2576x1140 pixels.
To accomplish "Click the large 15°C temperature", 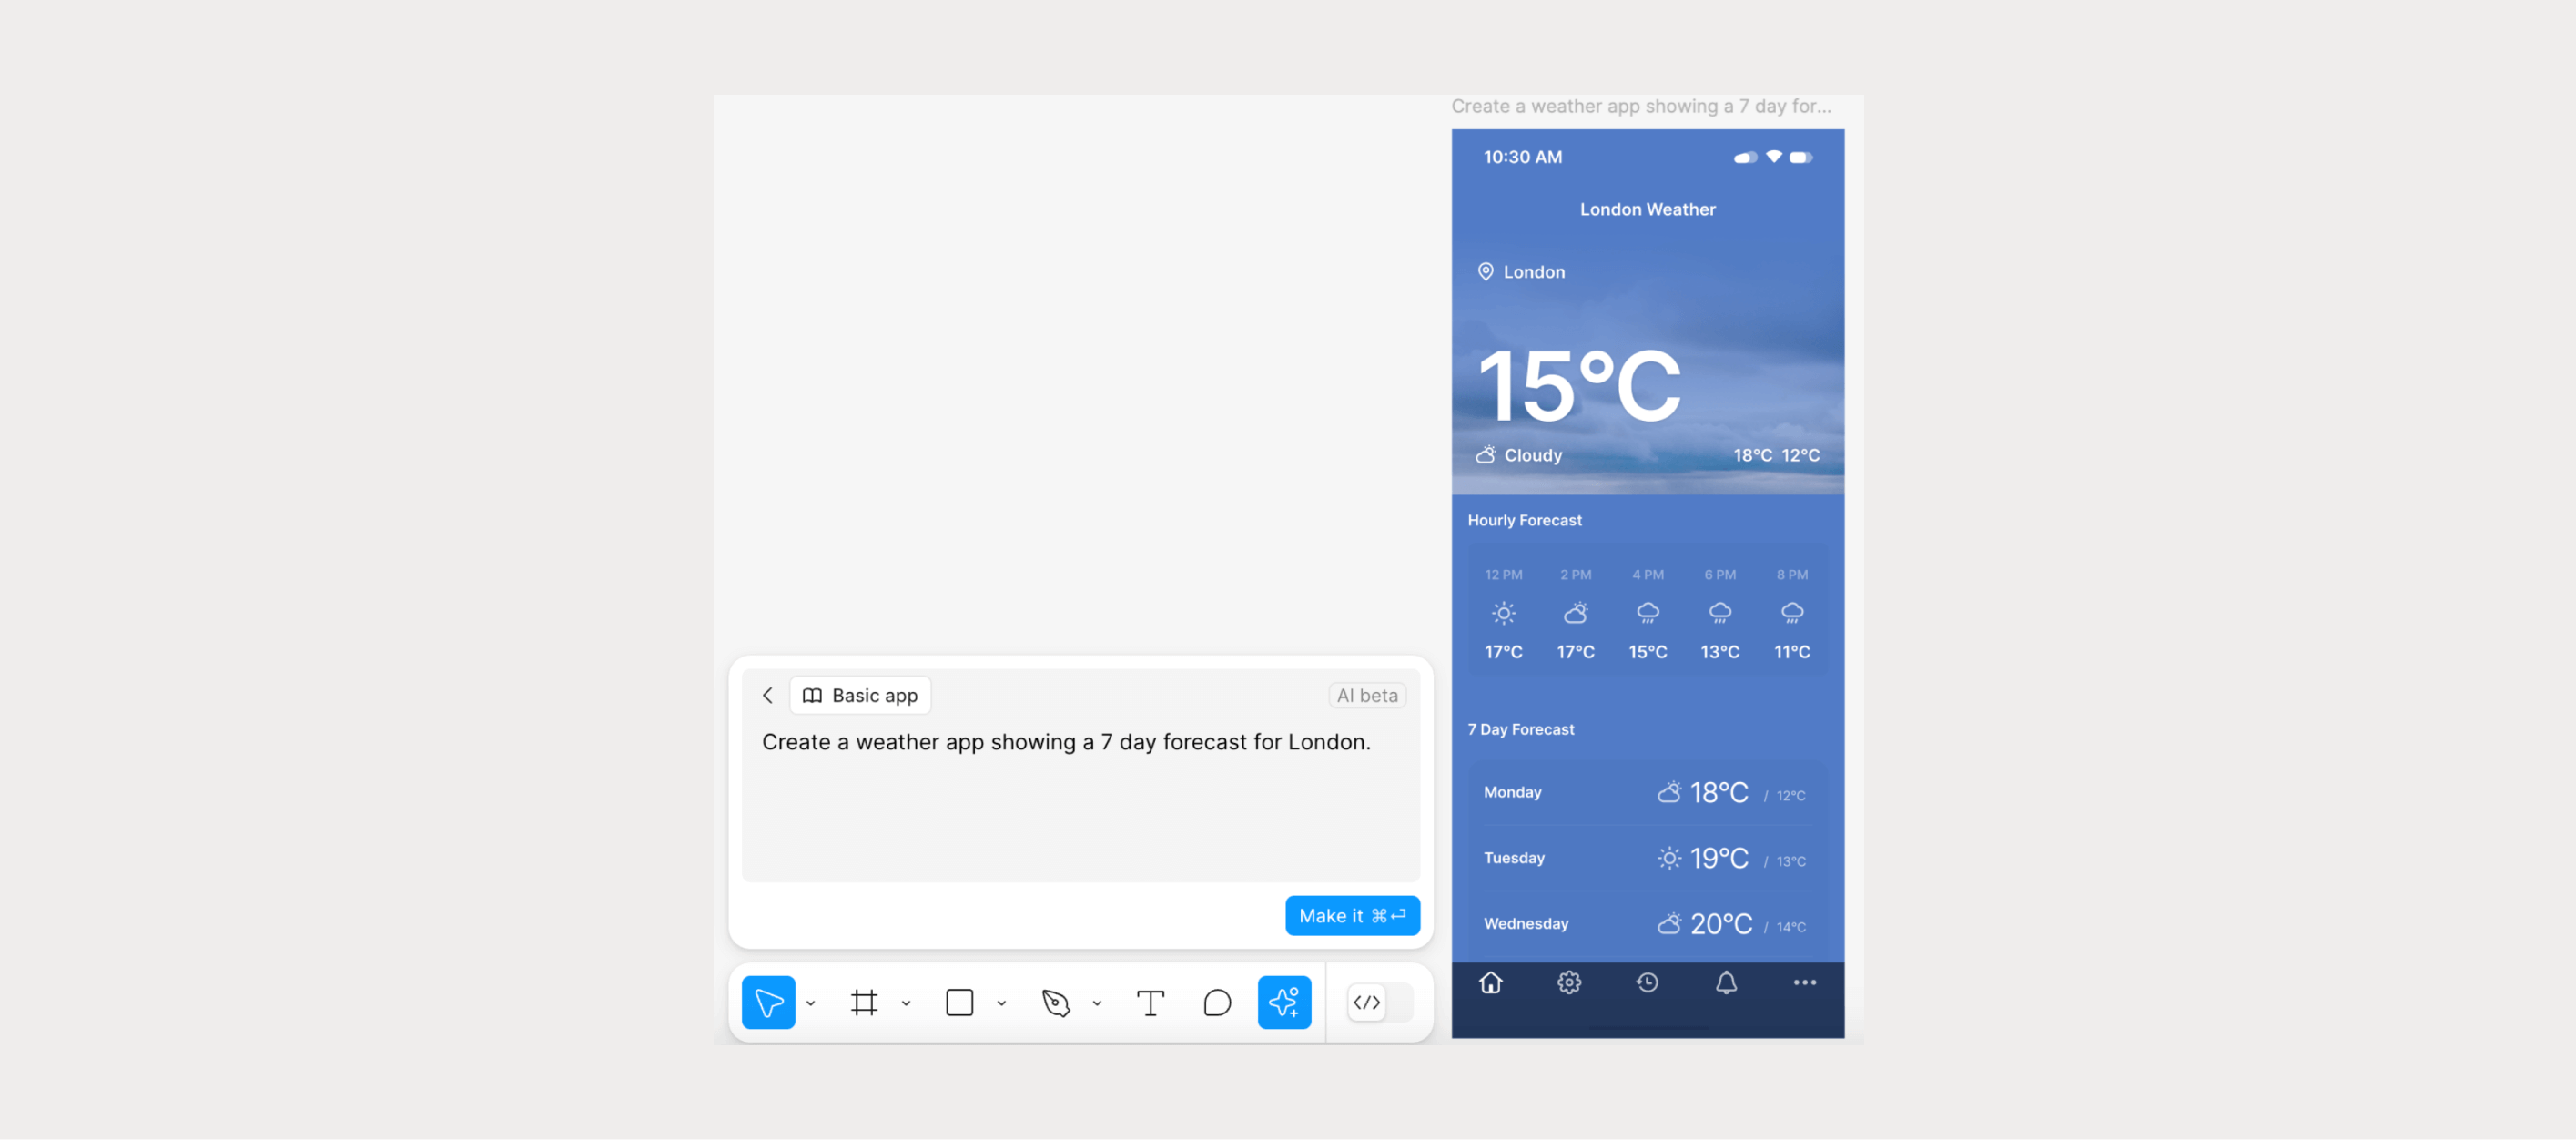I will coord(1579,386).
